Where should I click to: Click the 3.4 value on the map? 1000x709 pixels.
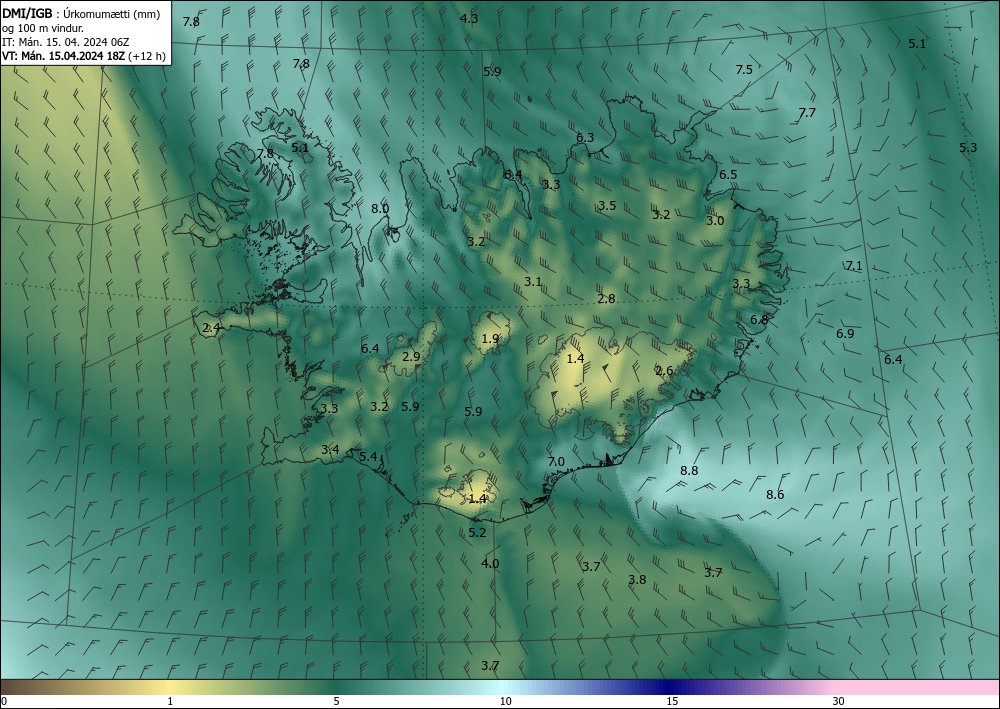point(330,450)
